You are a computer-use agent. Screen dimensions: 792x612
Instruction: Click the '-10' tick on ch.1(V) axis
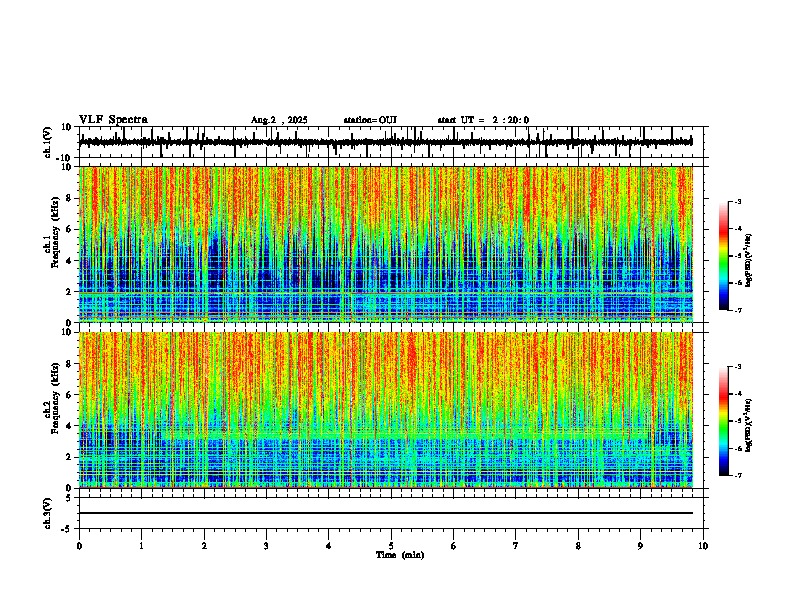click(x=65, y=158)
